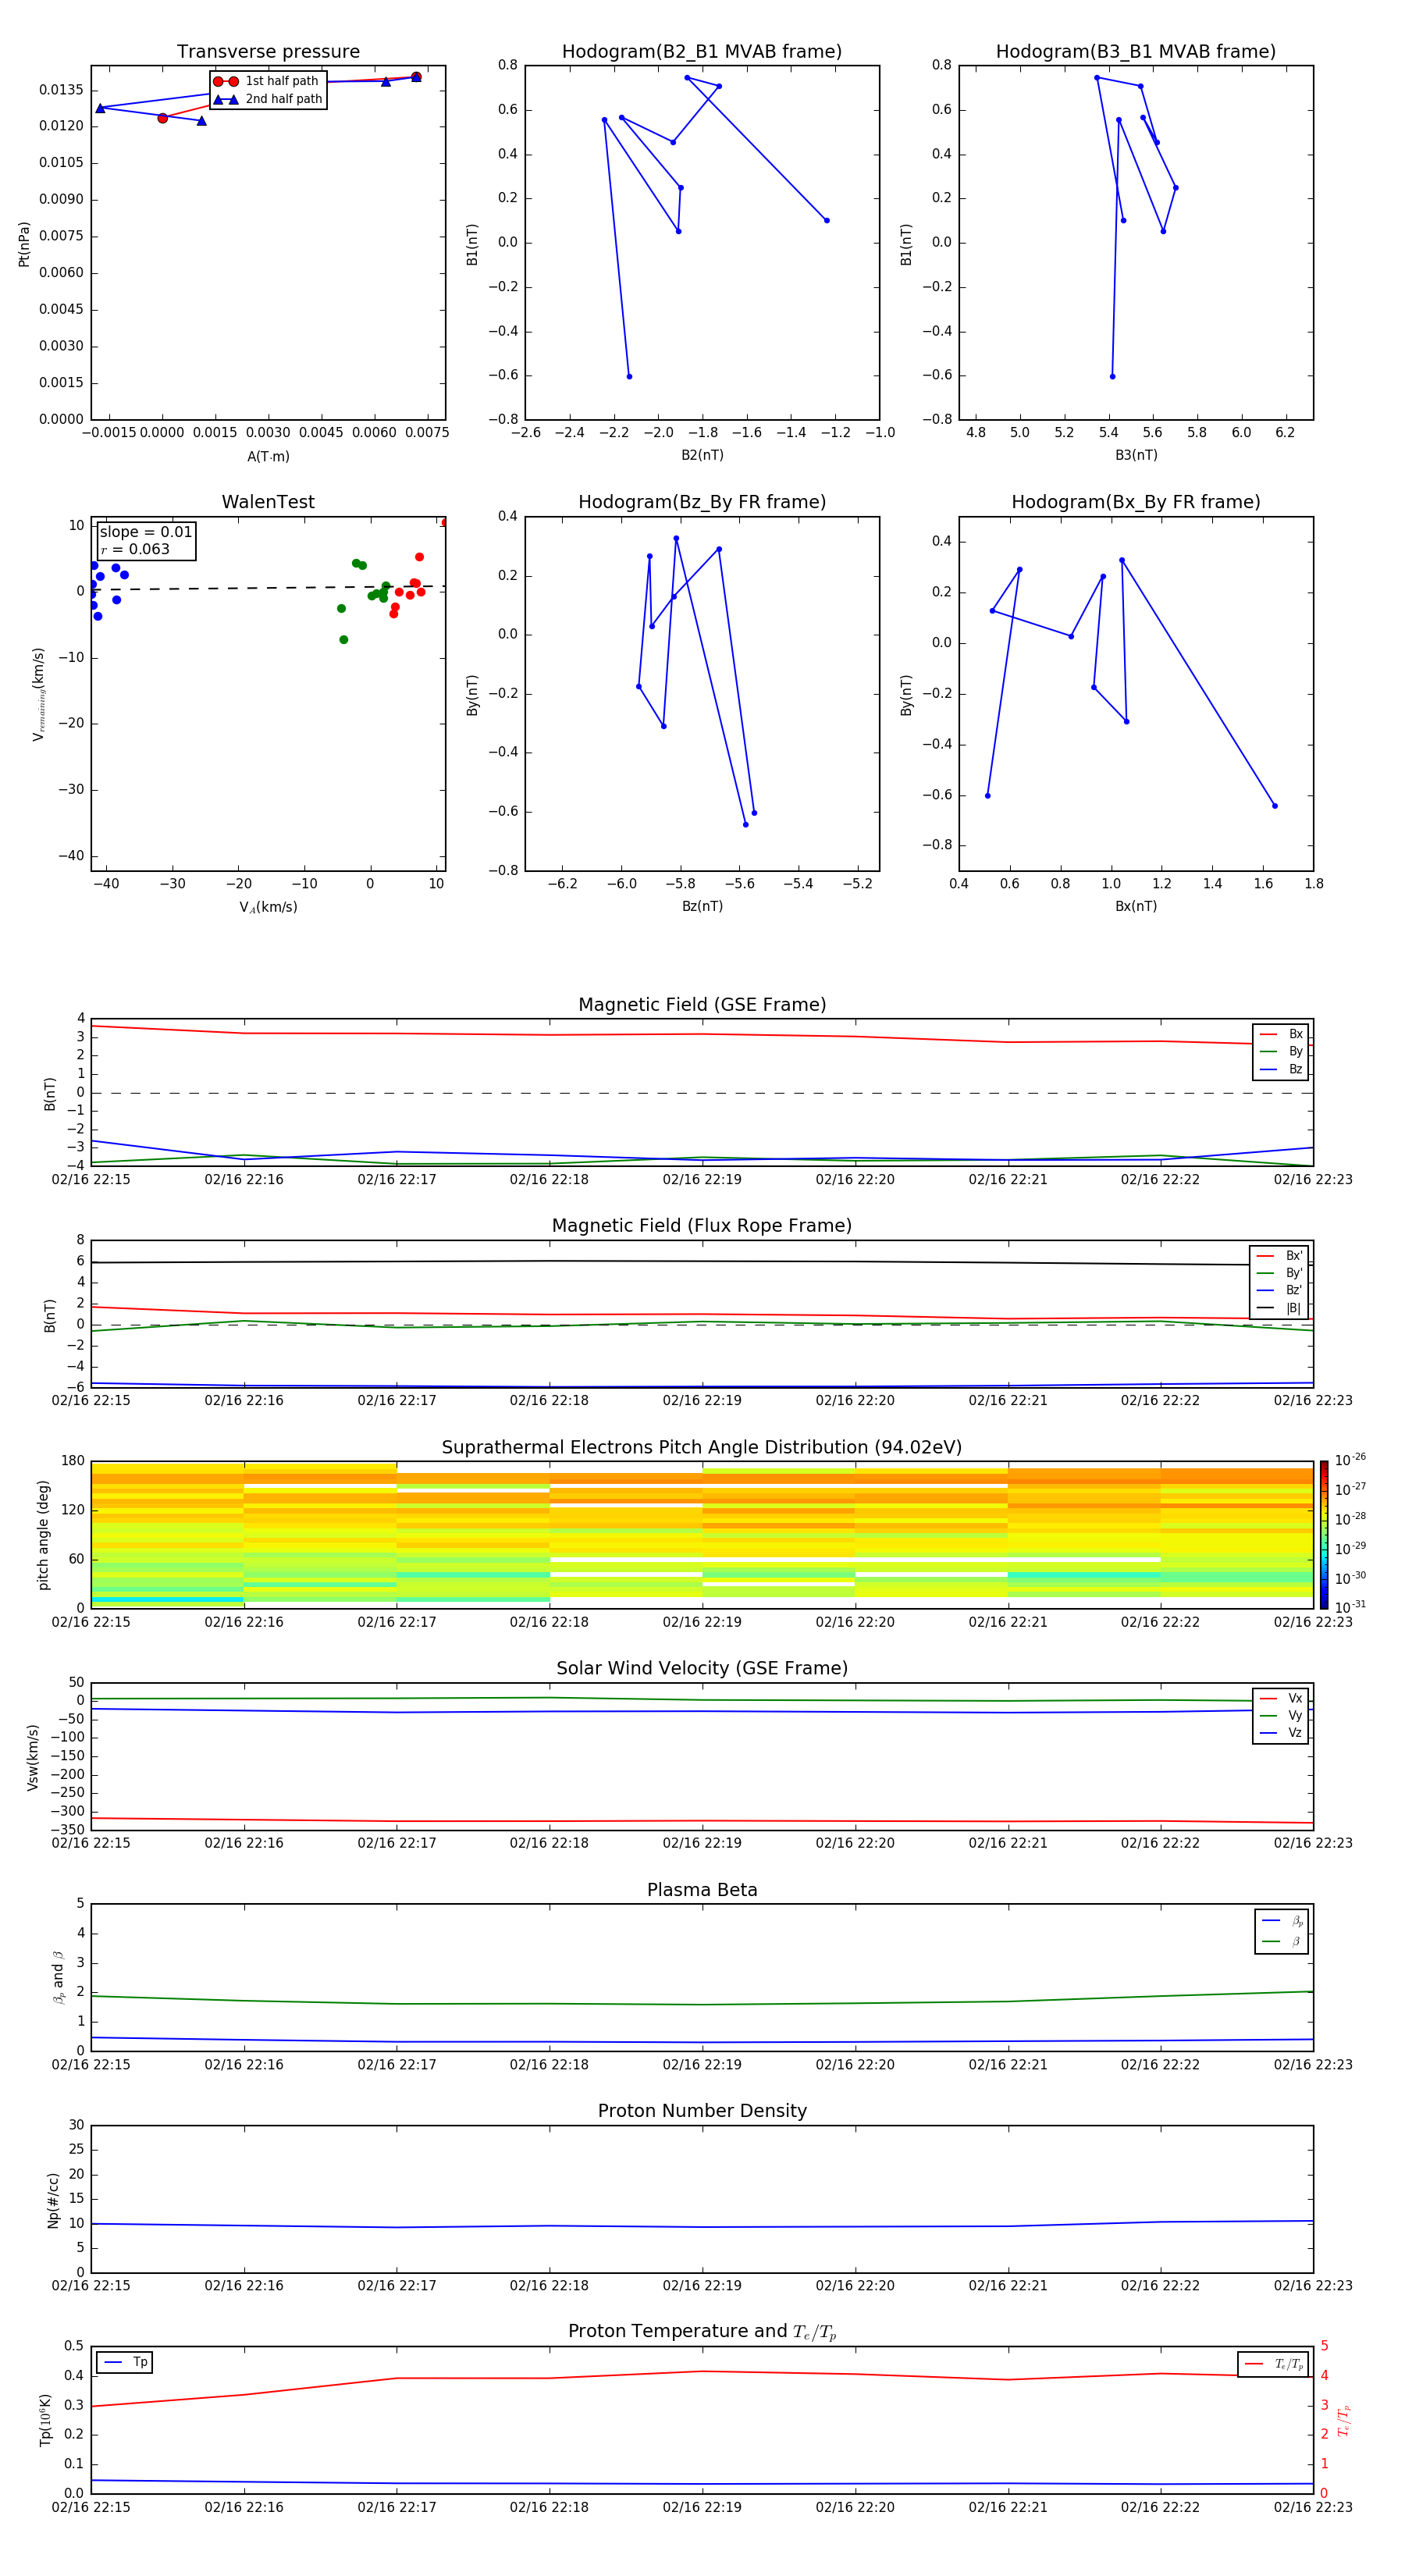The image size is (1405, 2576).
Task: Select the red 'Te/Tp' legend entry
Action: pos(1274,2364)
